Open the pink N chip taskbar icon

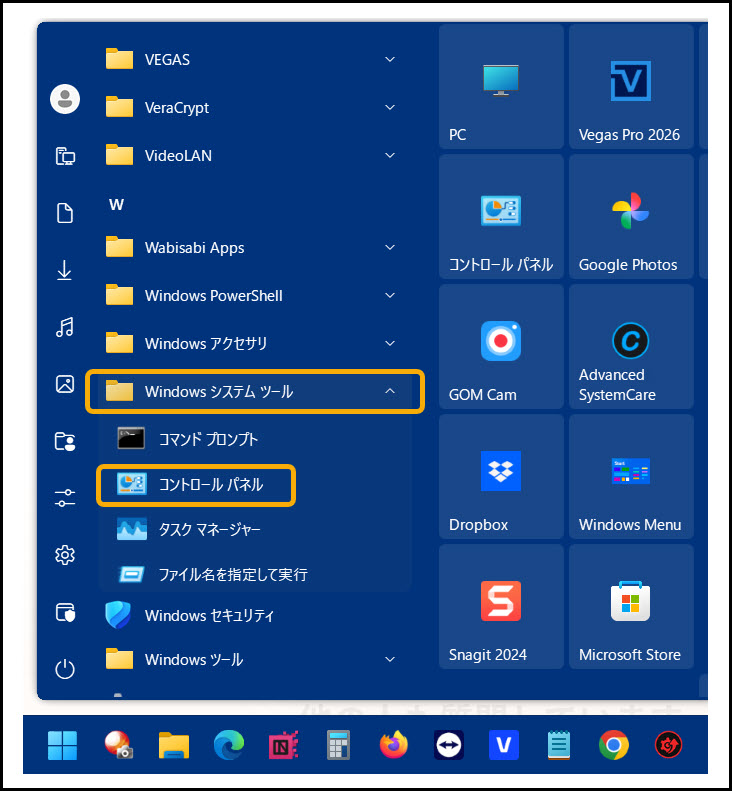click(x=284, y=745)
